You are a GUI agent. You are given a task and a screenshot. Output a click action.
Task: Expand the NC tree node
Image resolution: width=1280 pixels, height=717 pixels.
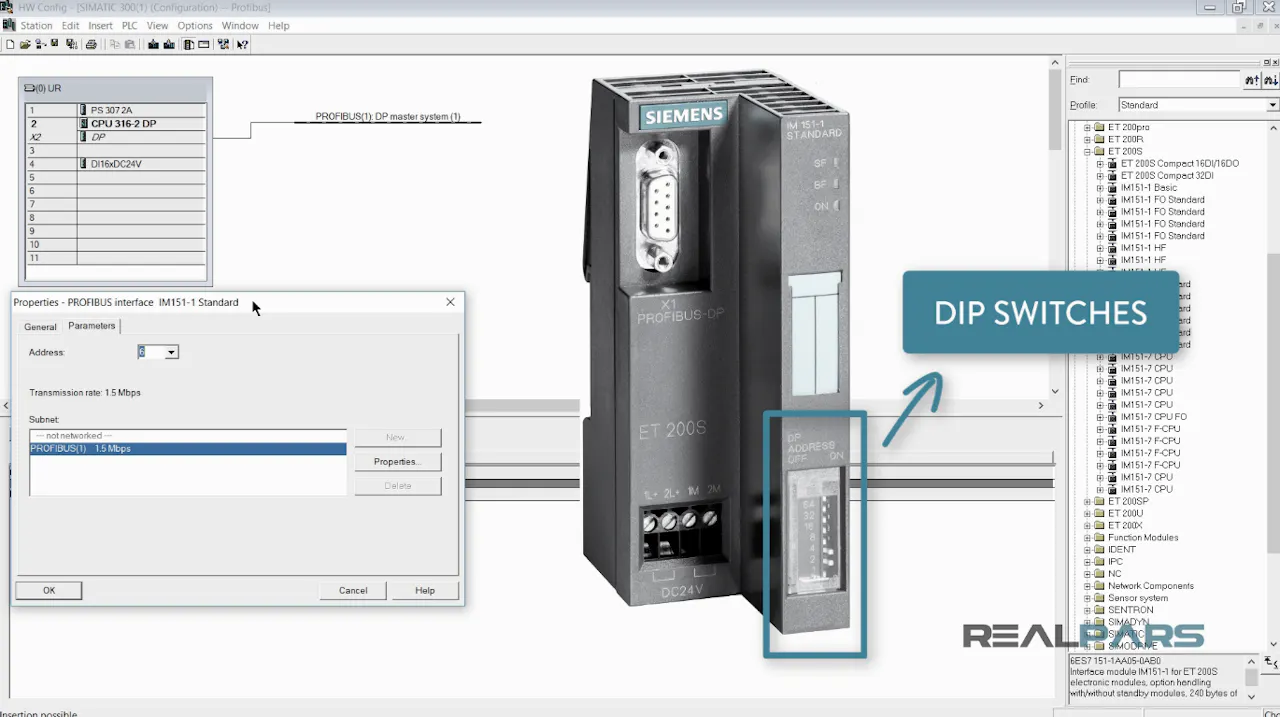pyautogui.click(x=1087, y=574)
